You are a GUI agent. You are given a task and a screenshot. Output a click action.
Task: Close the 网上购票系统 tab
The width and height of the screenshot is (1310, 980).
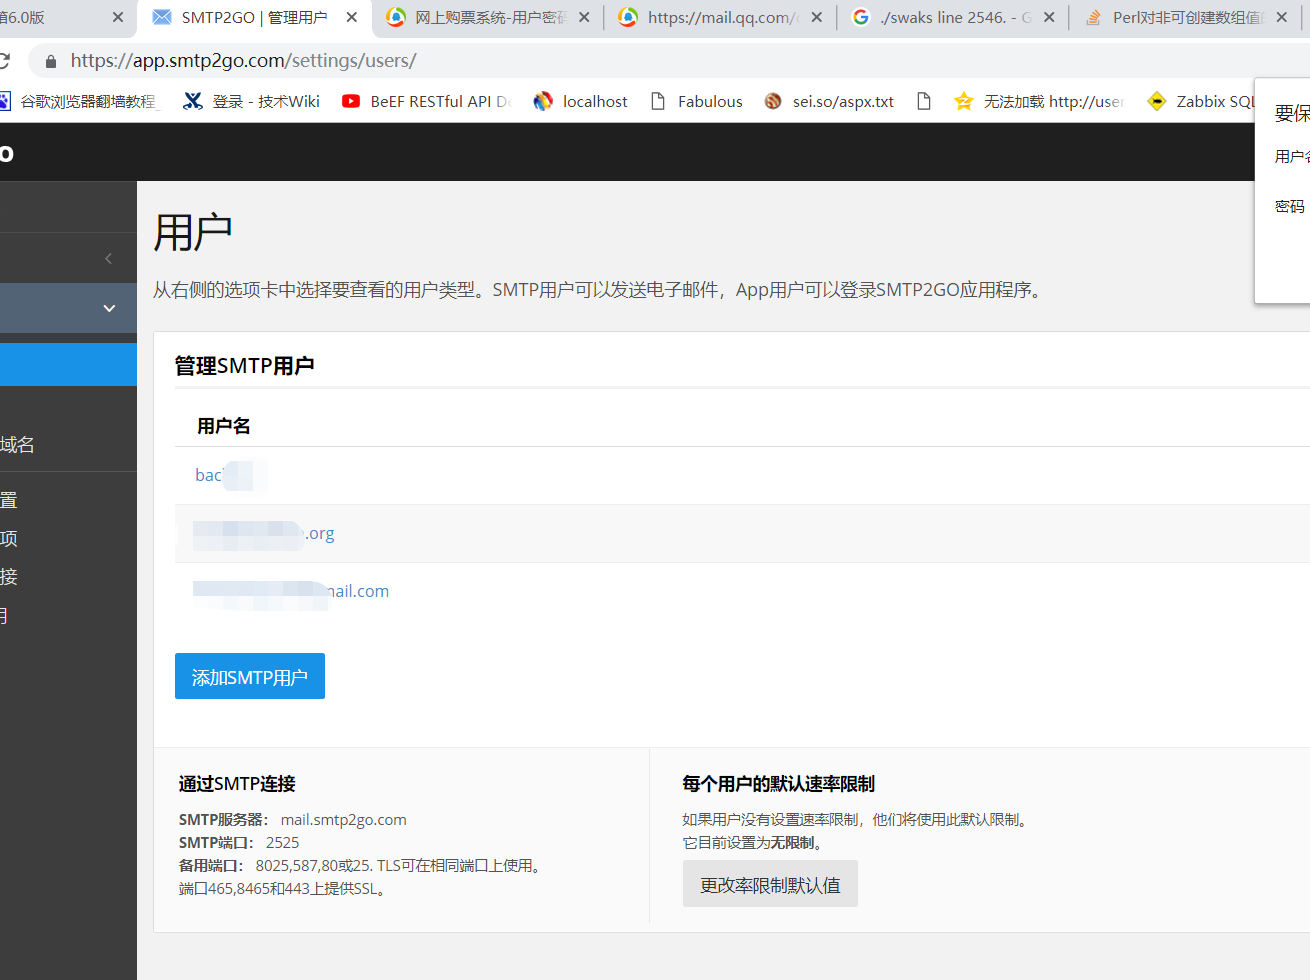point(584,18)
